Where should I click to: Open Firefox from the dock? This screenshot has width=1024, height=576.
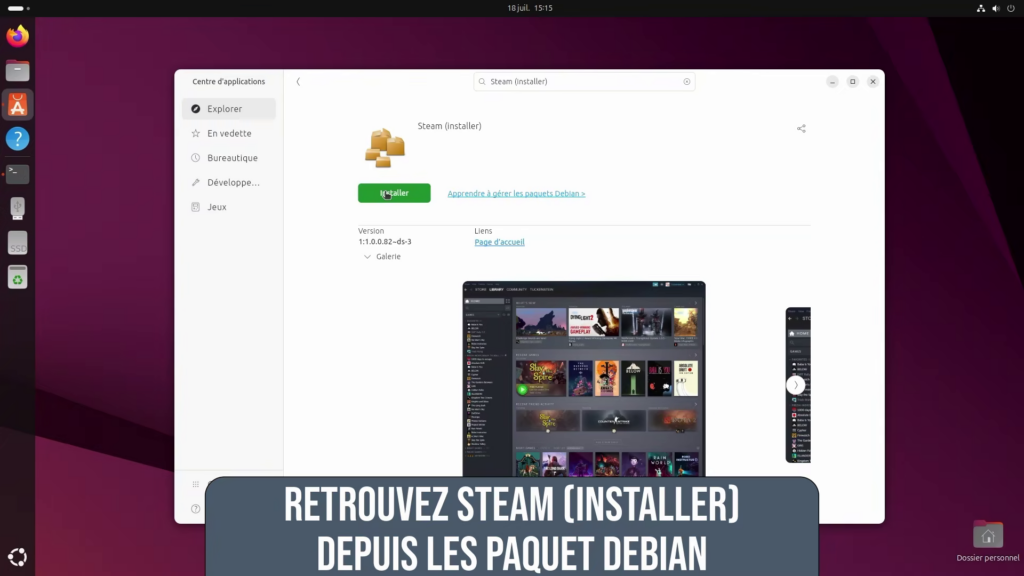[18, 37]
